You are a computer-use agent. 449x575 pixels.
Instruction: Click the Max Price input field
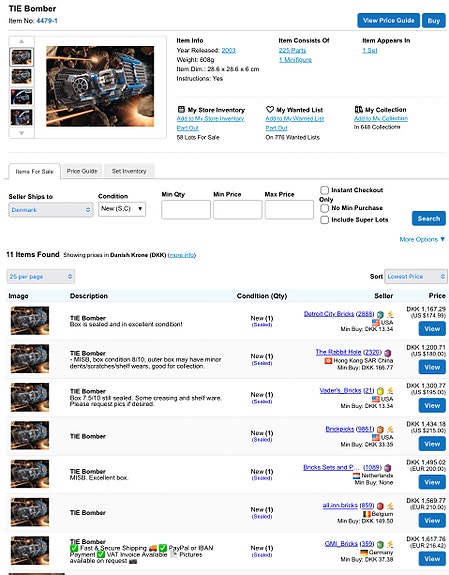tap(289, 210)
